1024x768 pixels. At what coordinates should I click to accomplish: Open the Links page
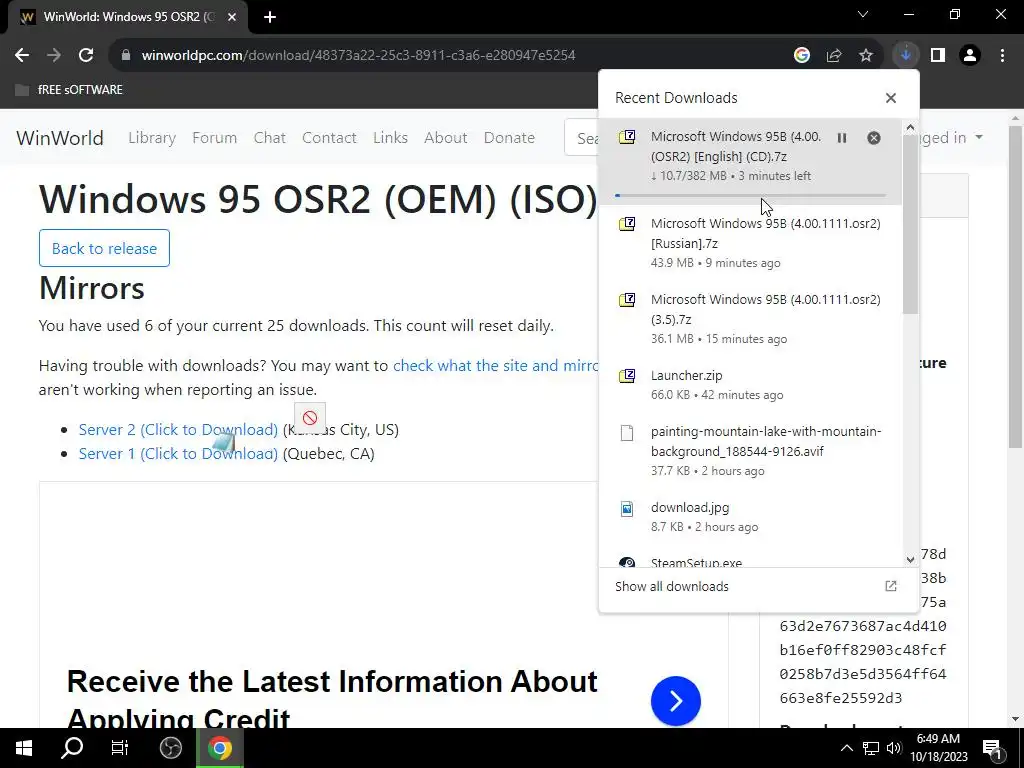coord(391,138)
